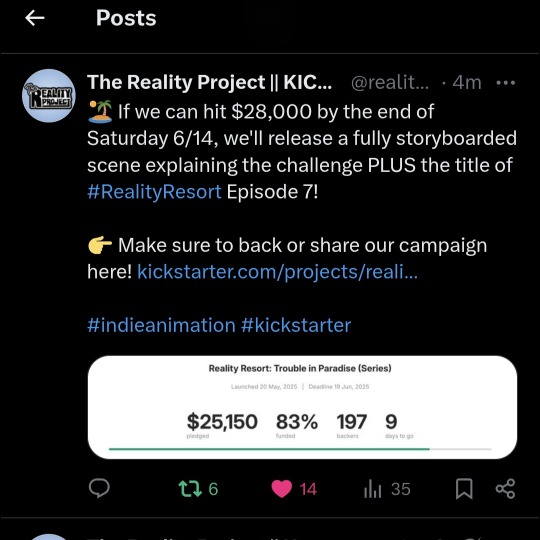540x540 pixels.
Task: Open the kickstarter.com campaign link
Action: point(277,272)
